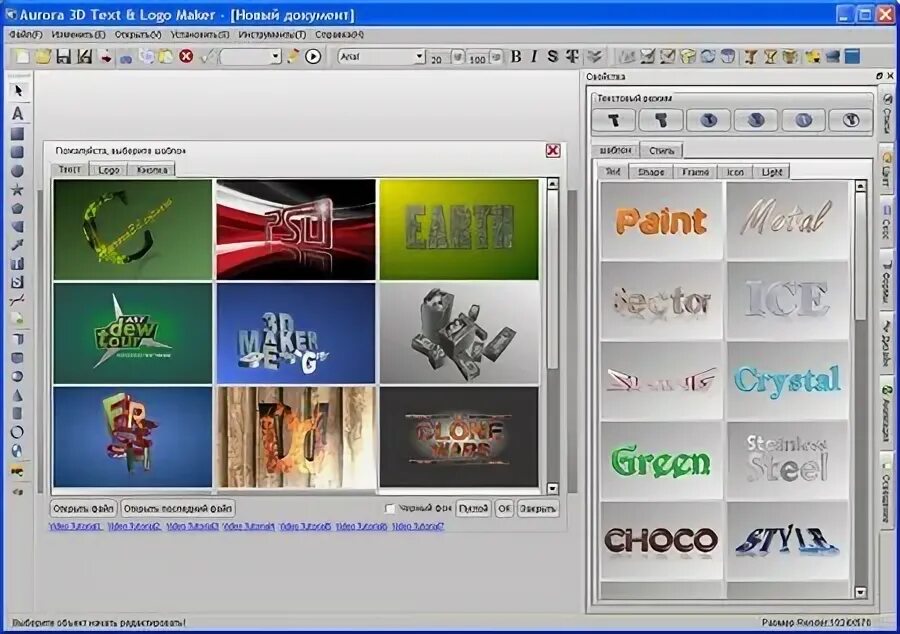Apply the Stainless Steel text style

pyautogui.click(x=788, y=461)
